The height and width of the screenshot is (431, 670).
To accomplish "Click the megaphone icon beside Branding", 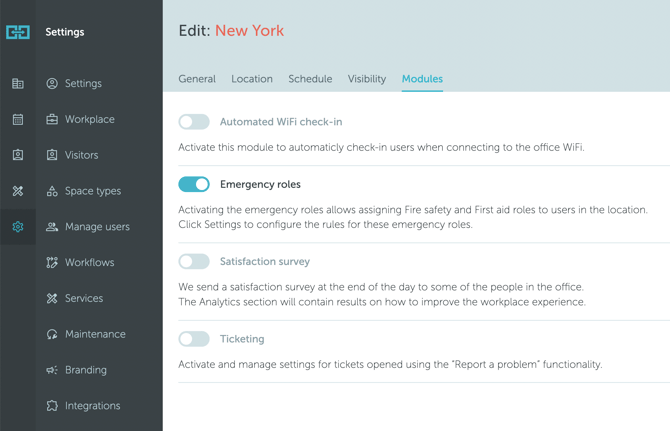I will (x=52, y=370).
